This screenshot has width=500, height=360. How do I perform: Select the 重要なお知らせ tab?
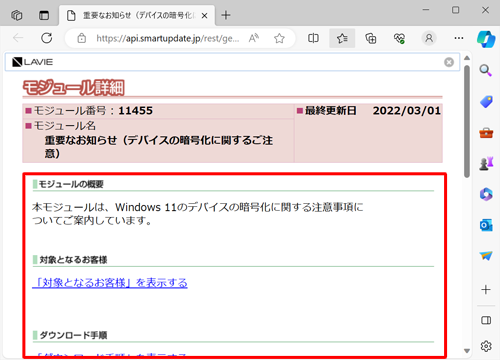click(x=137, y=15)
